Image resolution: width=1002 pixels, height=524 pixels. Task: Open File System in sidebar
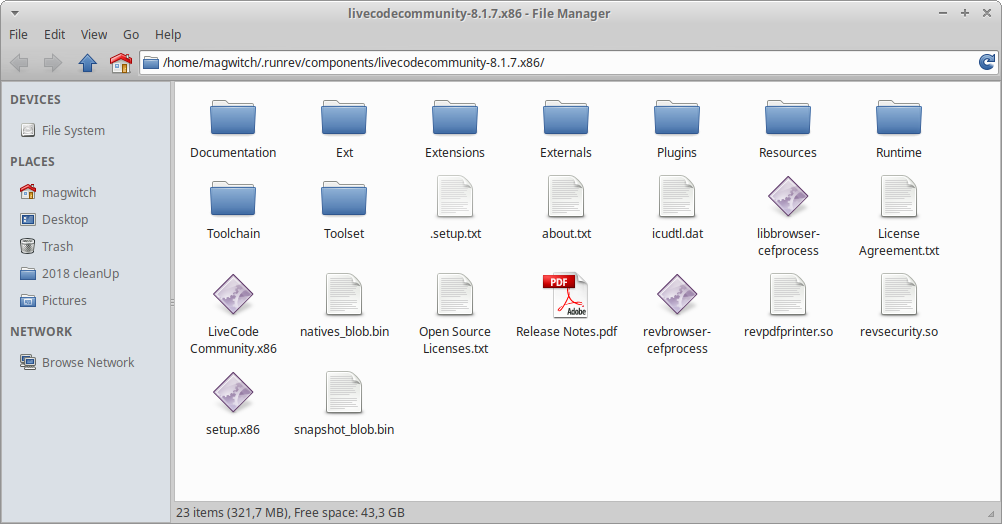pos(72,131)
